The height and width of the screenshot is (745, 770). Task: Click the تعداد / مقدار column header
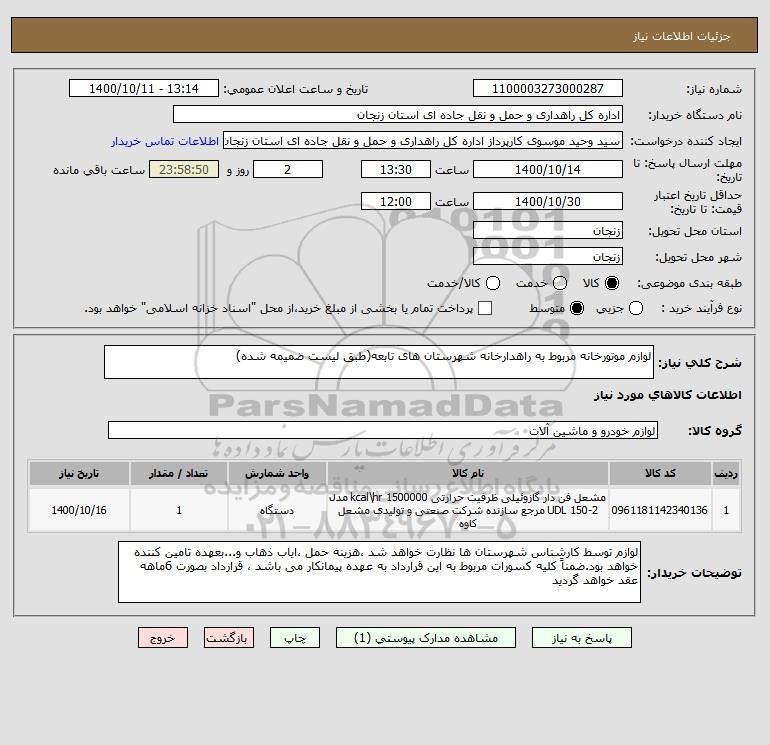coord(179,473)
